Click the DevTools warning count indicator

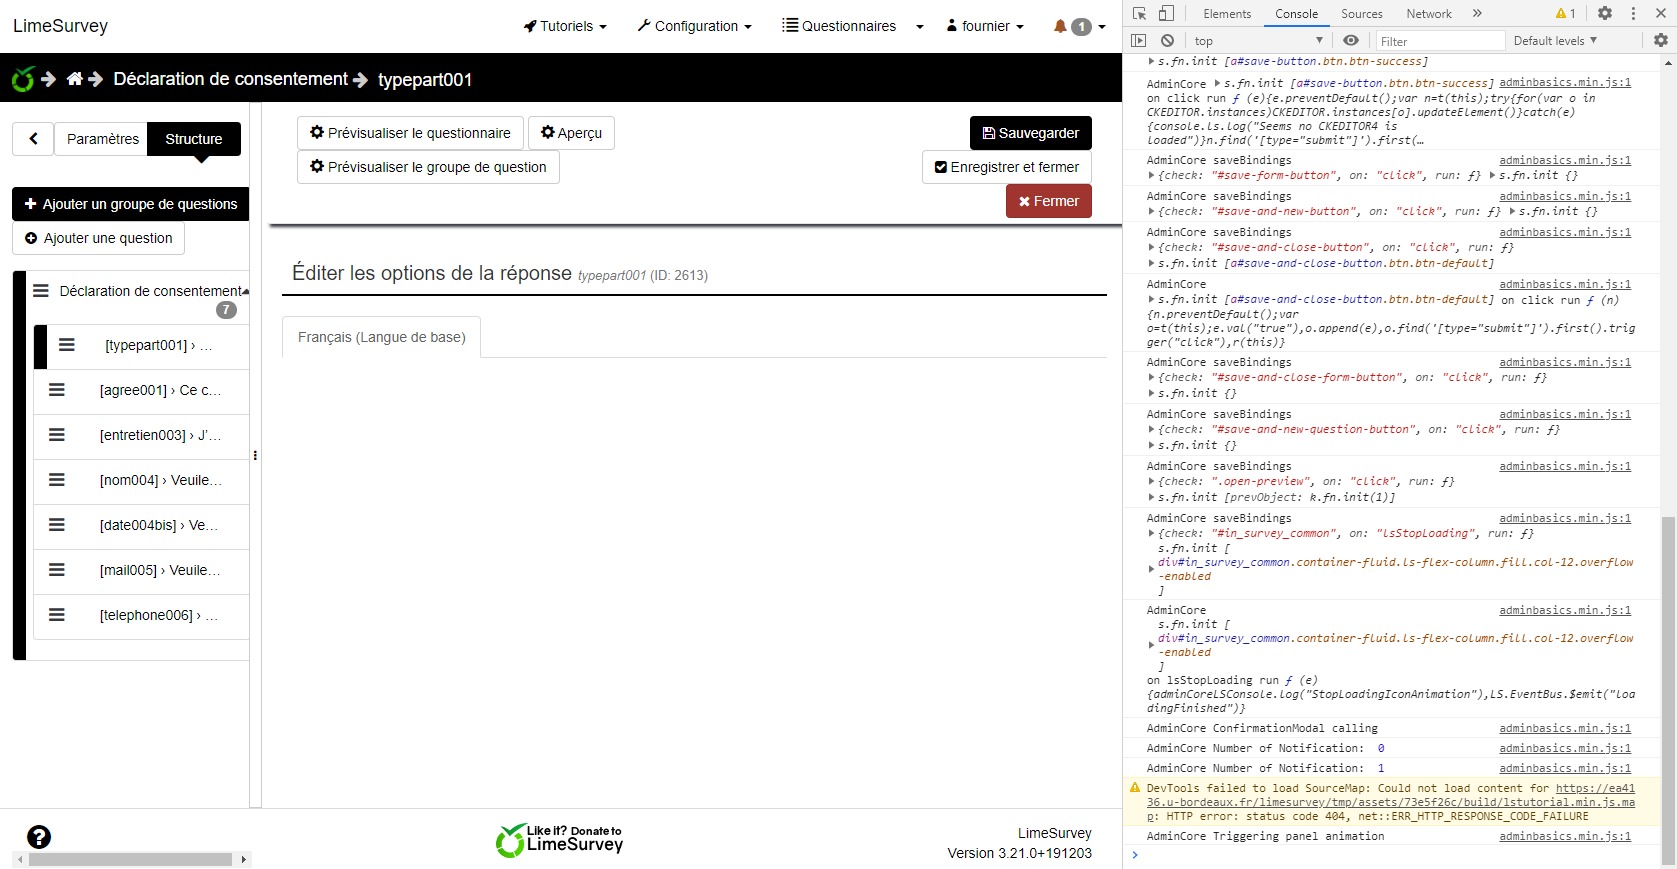[x=1565, y=13]
